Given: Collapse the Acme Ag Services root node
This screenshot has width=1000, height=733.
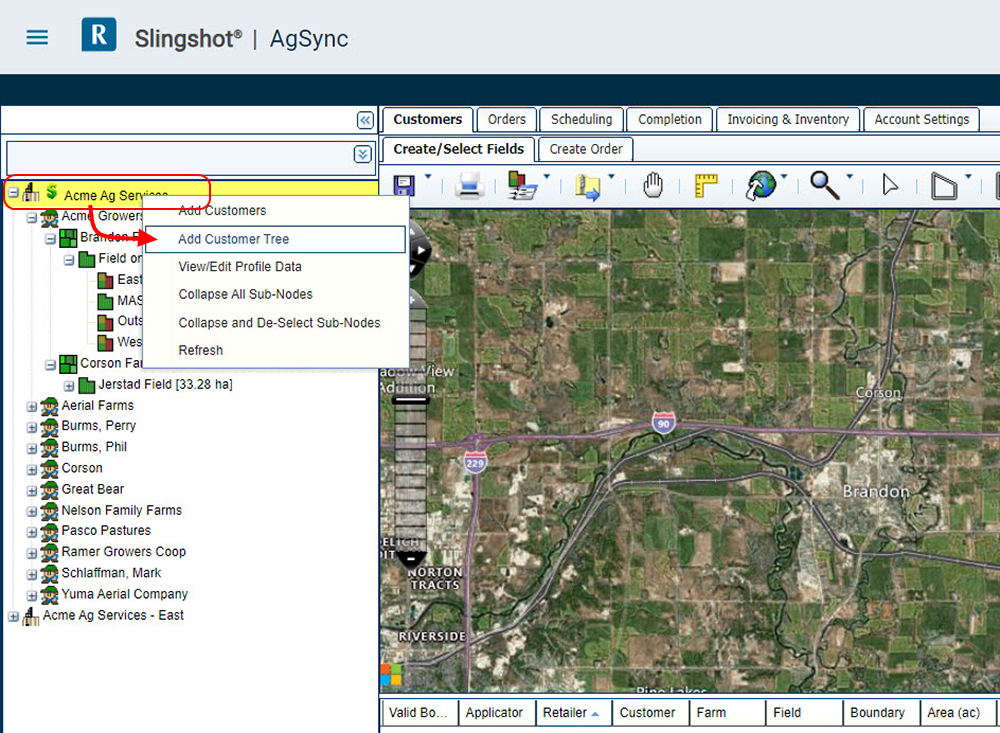Looking at the screenshot, I should click(13, 192).
